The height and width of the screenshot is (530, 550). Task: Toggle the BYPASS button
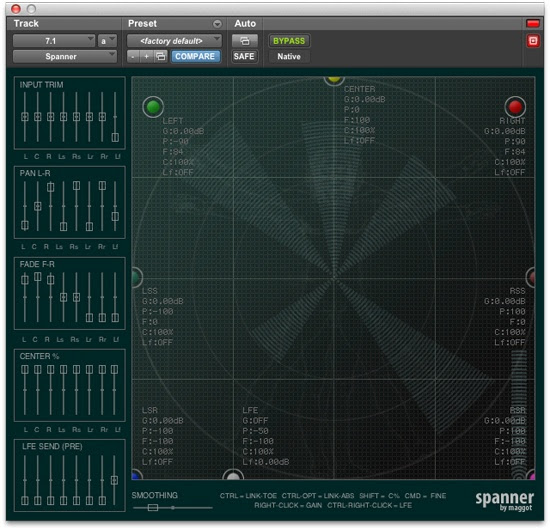[x=289, y=41]
